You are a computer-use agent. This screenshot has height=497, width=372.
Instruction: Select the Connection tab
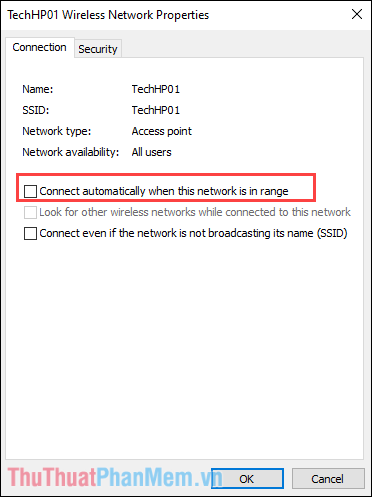[x=40, y=47]
